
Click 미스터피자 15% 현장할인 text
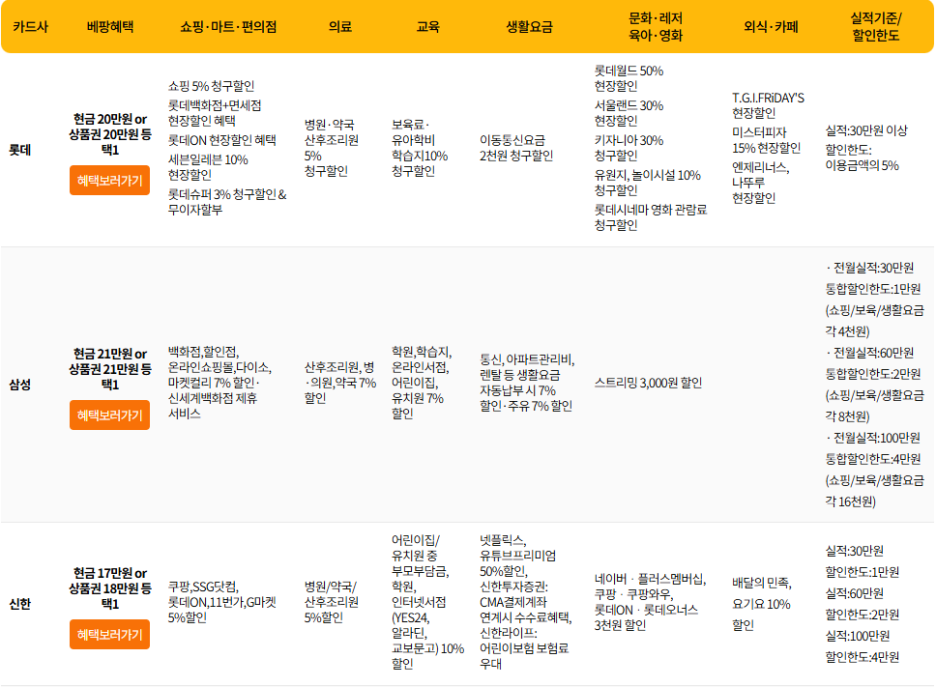click(766, 140)
